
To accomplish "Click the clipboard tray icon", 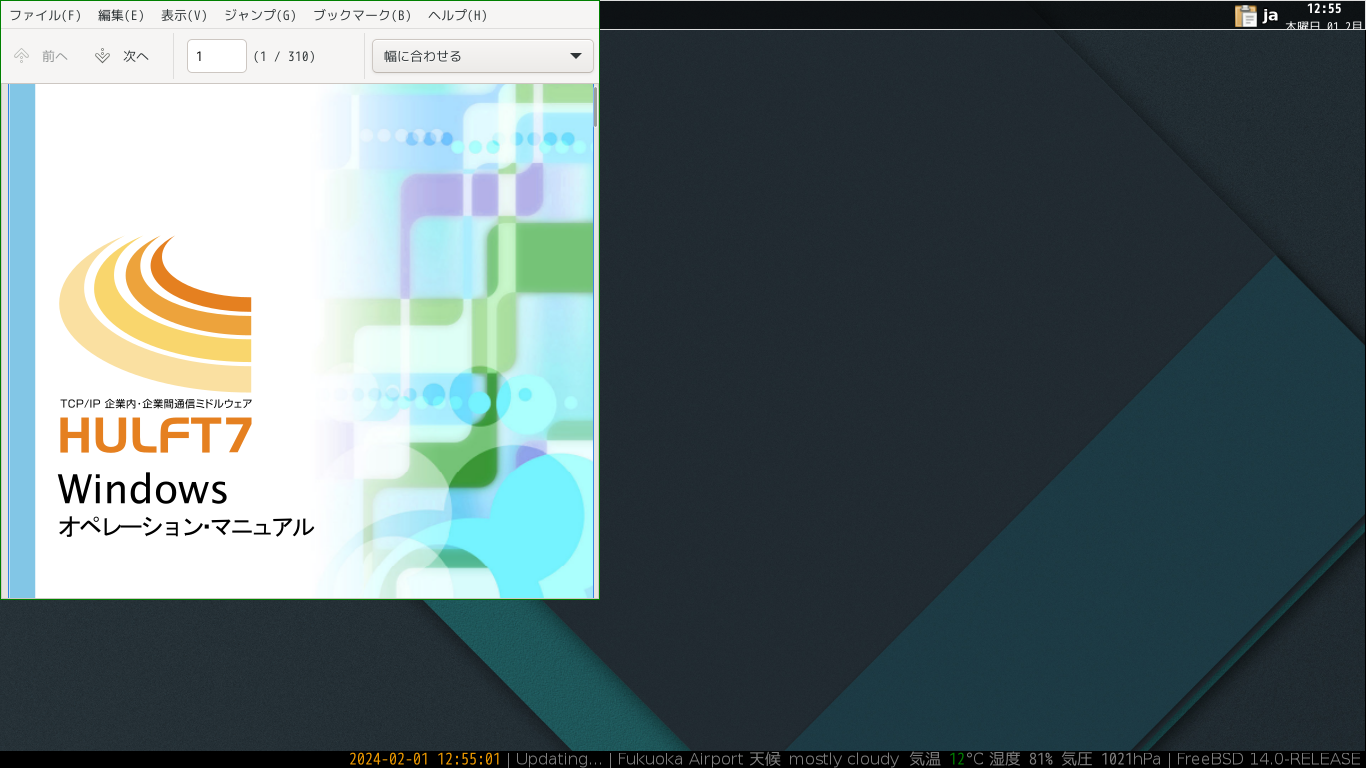I will (x=1246, y=15).
